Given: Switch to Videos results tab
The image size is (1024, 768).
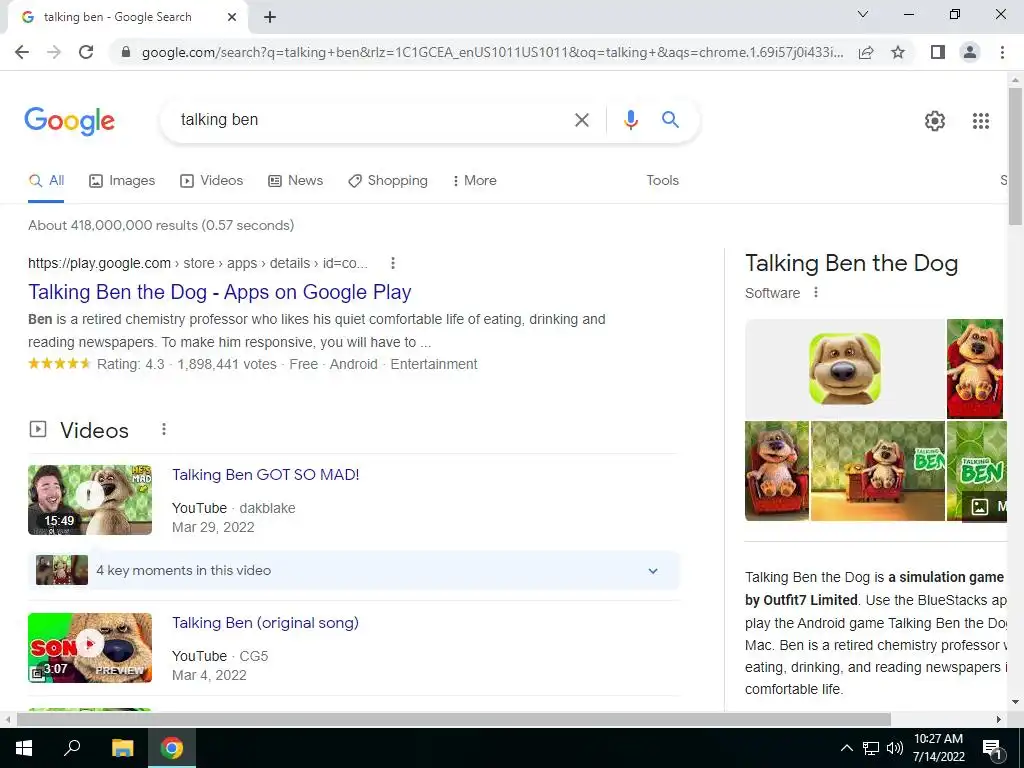Looking at the screenshot, I should pos(212,181).
